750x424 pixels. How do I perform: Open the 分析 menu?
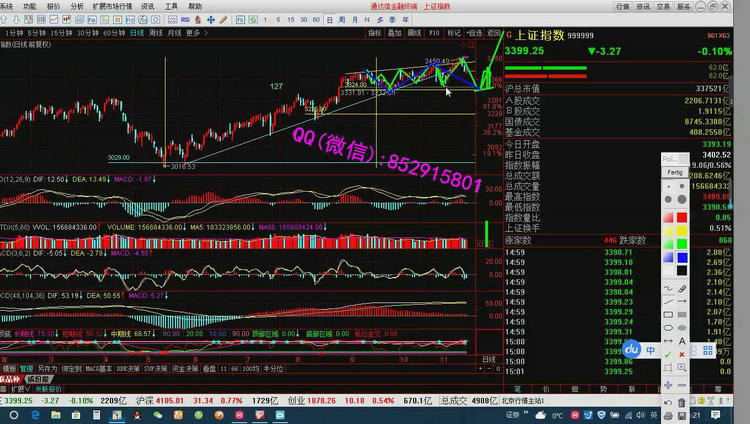(77, 6)
